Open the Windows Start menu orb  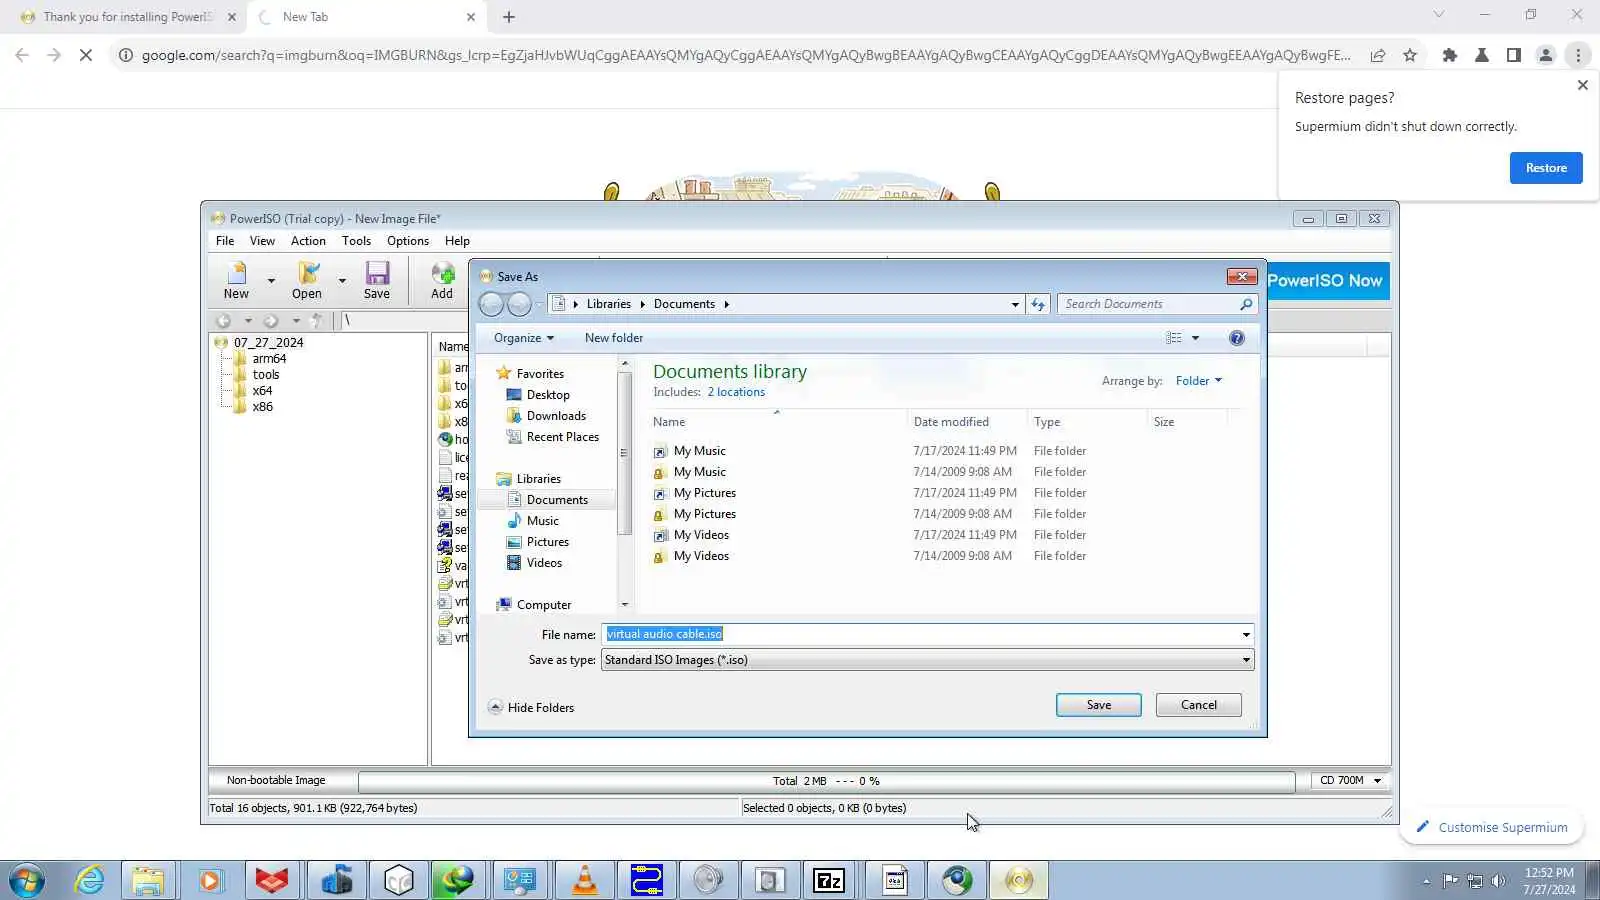tap(27, 880)
